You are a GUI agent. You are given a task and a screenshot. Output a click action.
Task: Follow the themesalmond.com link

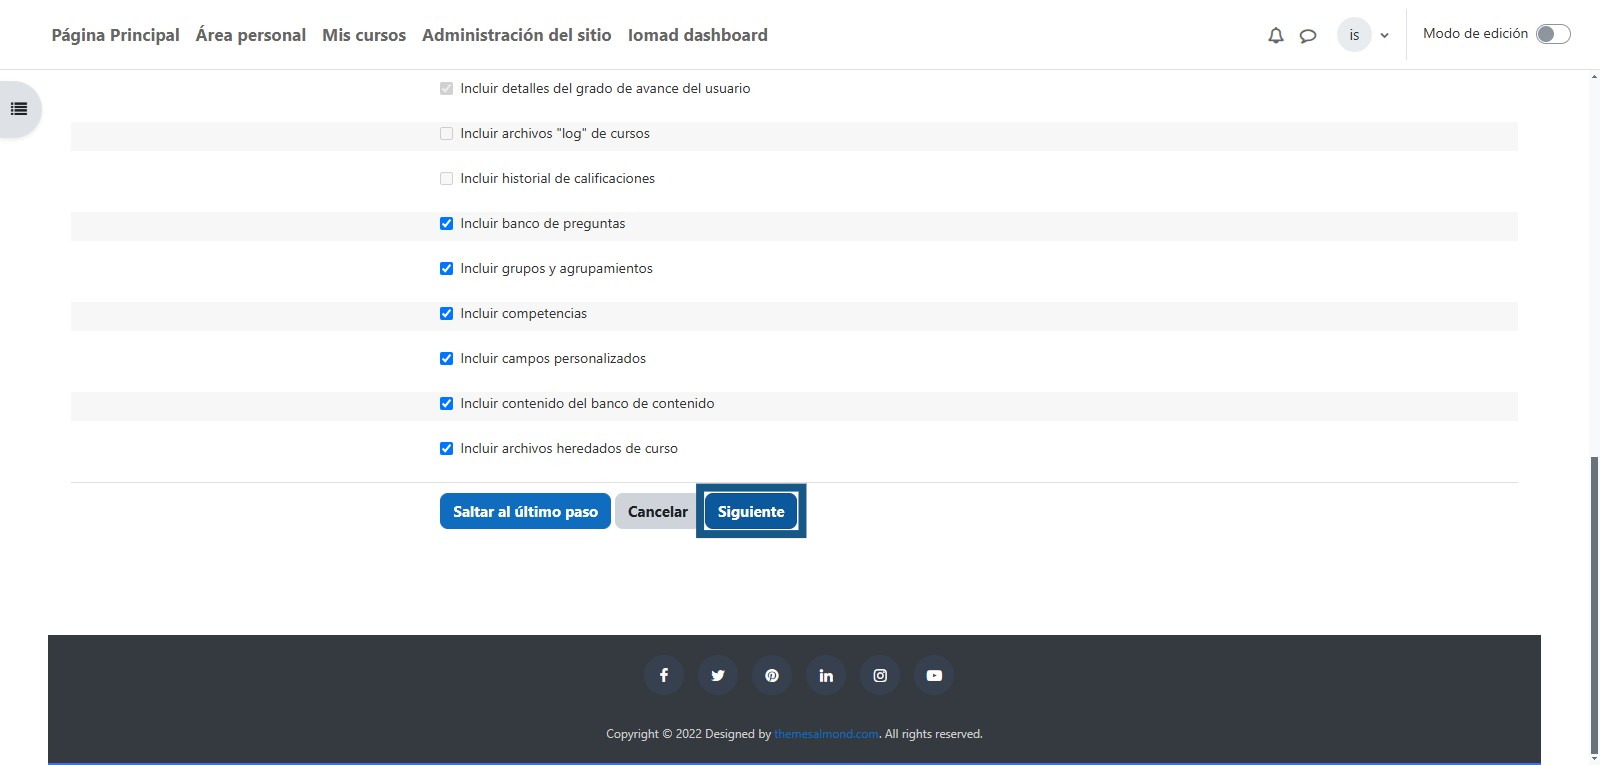pyautogui.click(x=826, y=734)
